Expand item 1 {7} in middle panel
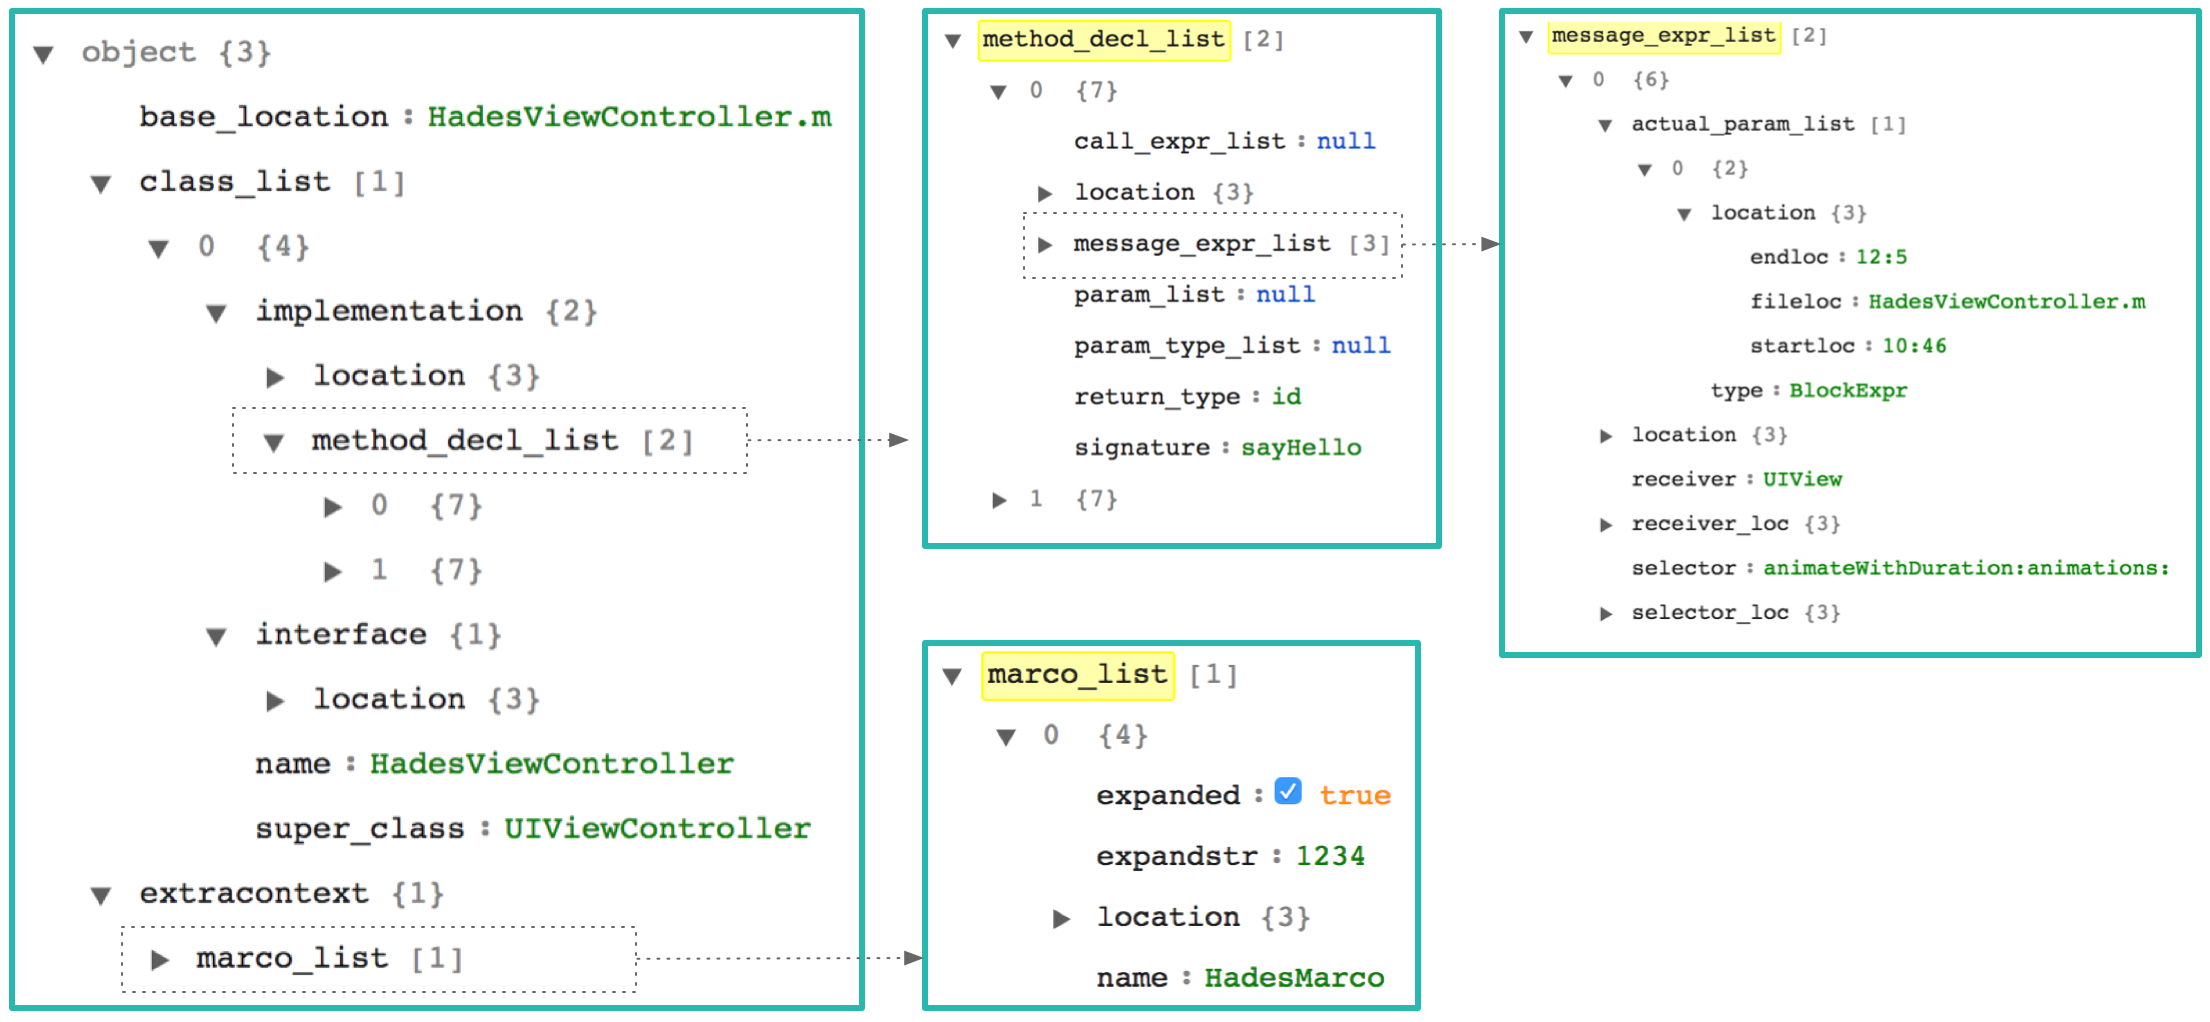 point(999,500)
